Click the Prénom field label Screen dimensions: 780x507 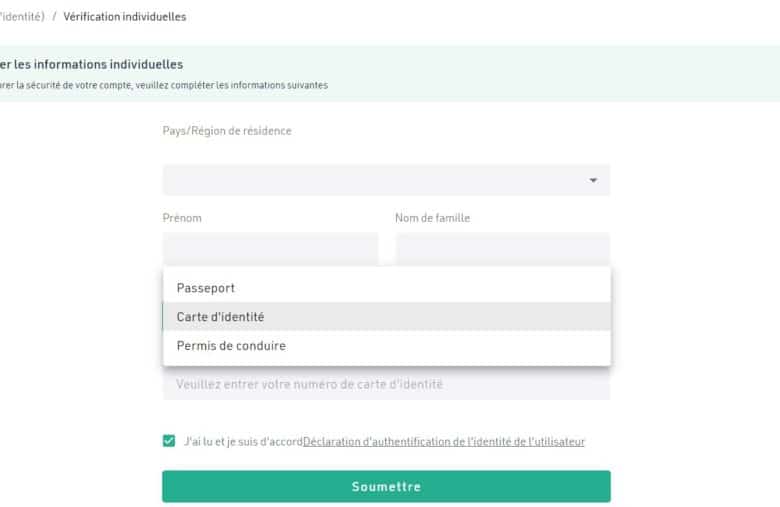click(182, 218)
